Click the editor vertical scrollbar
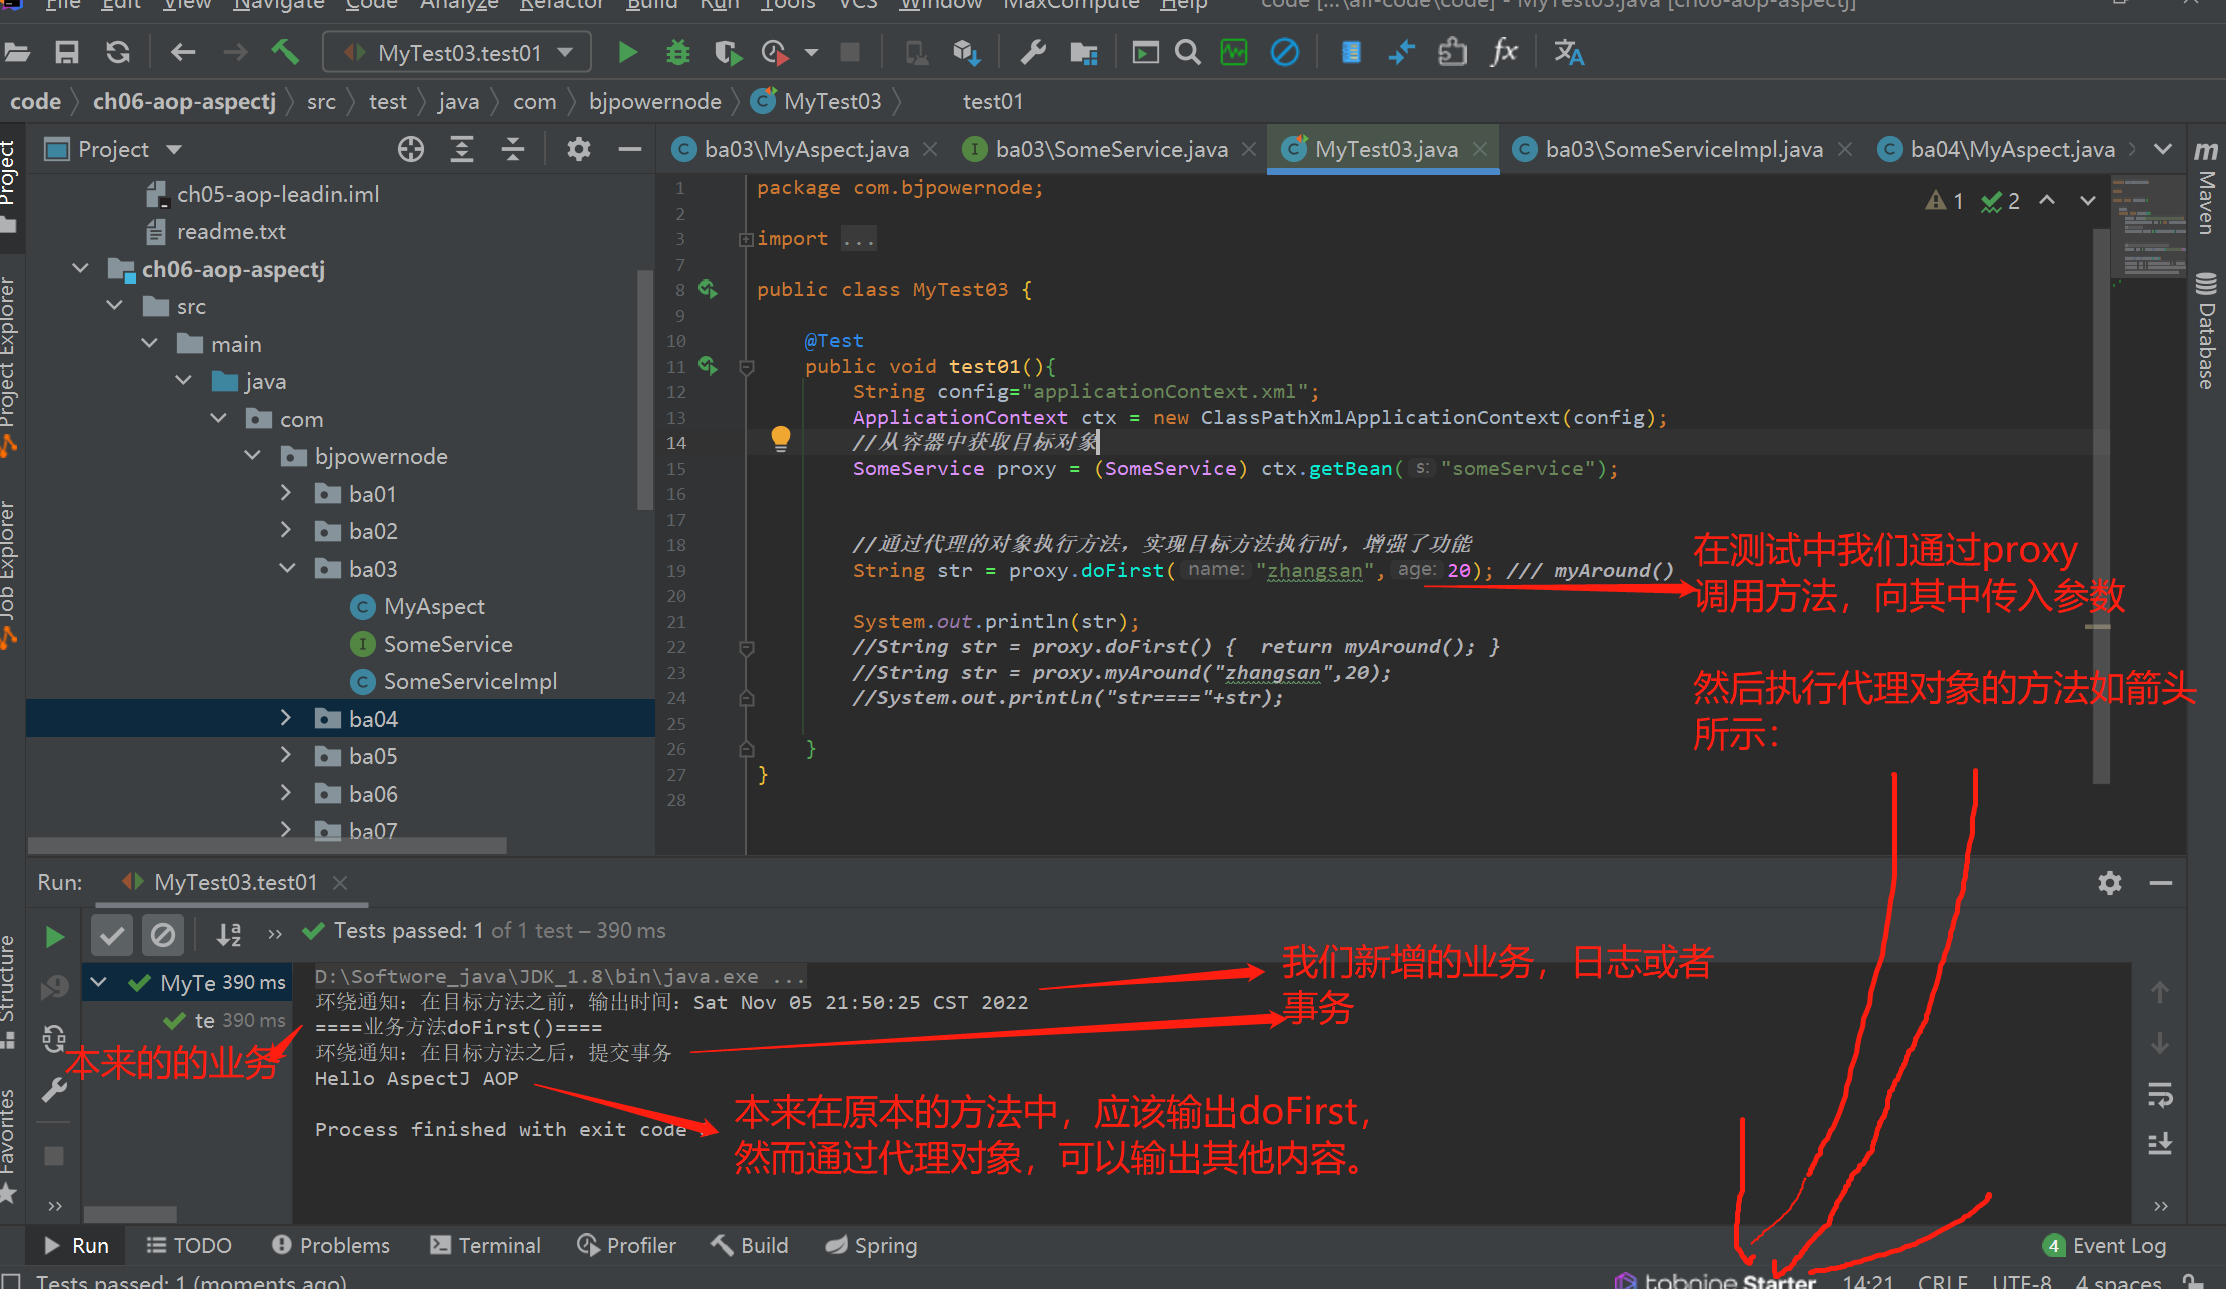The image size is (2226, 1289). point(2101,500)
